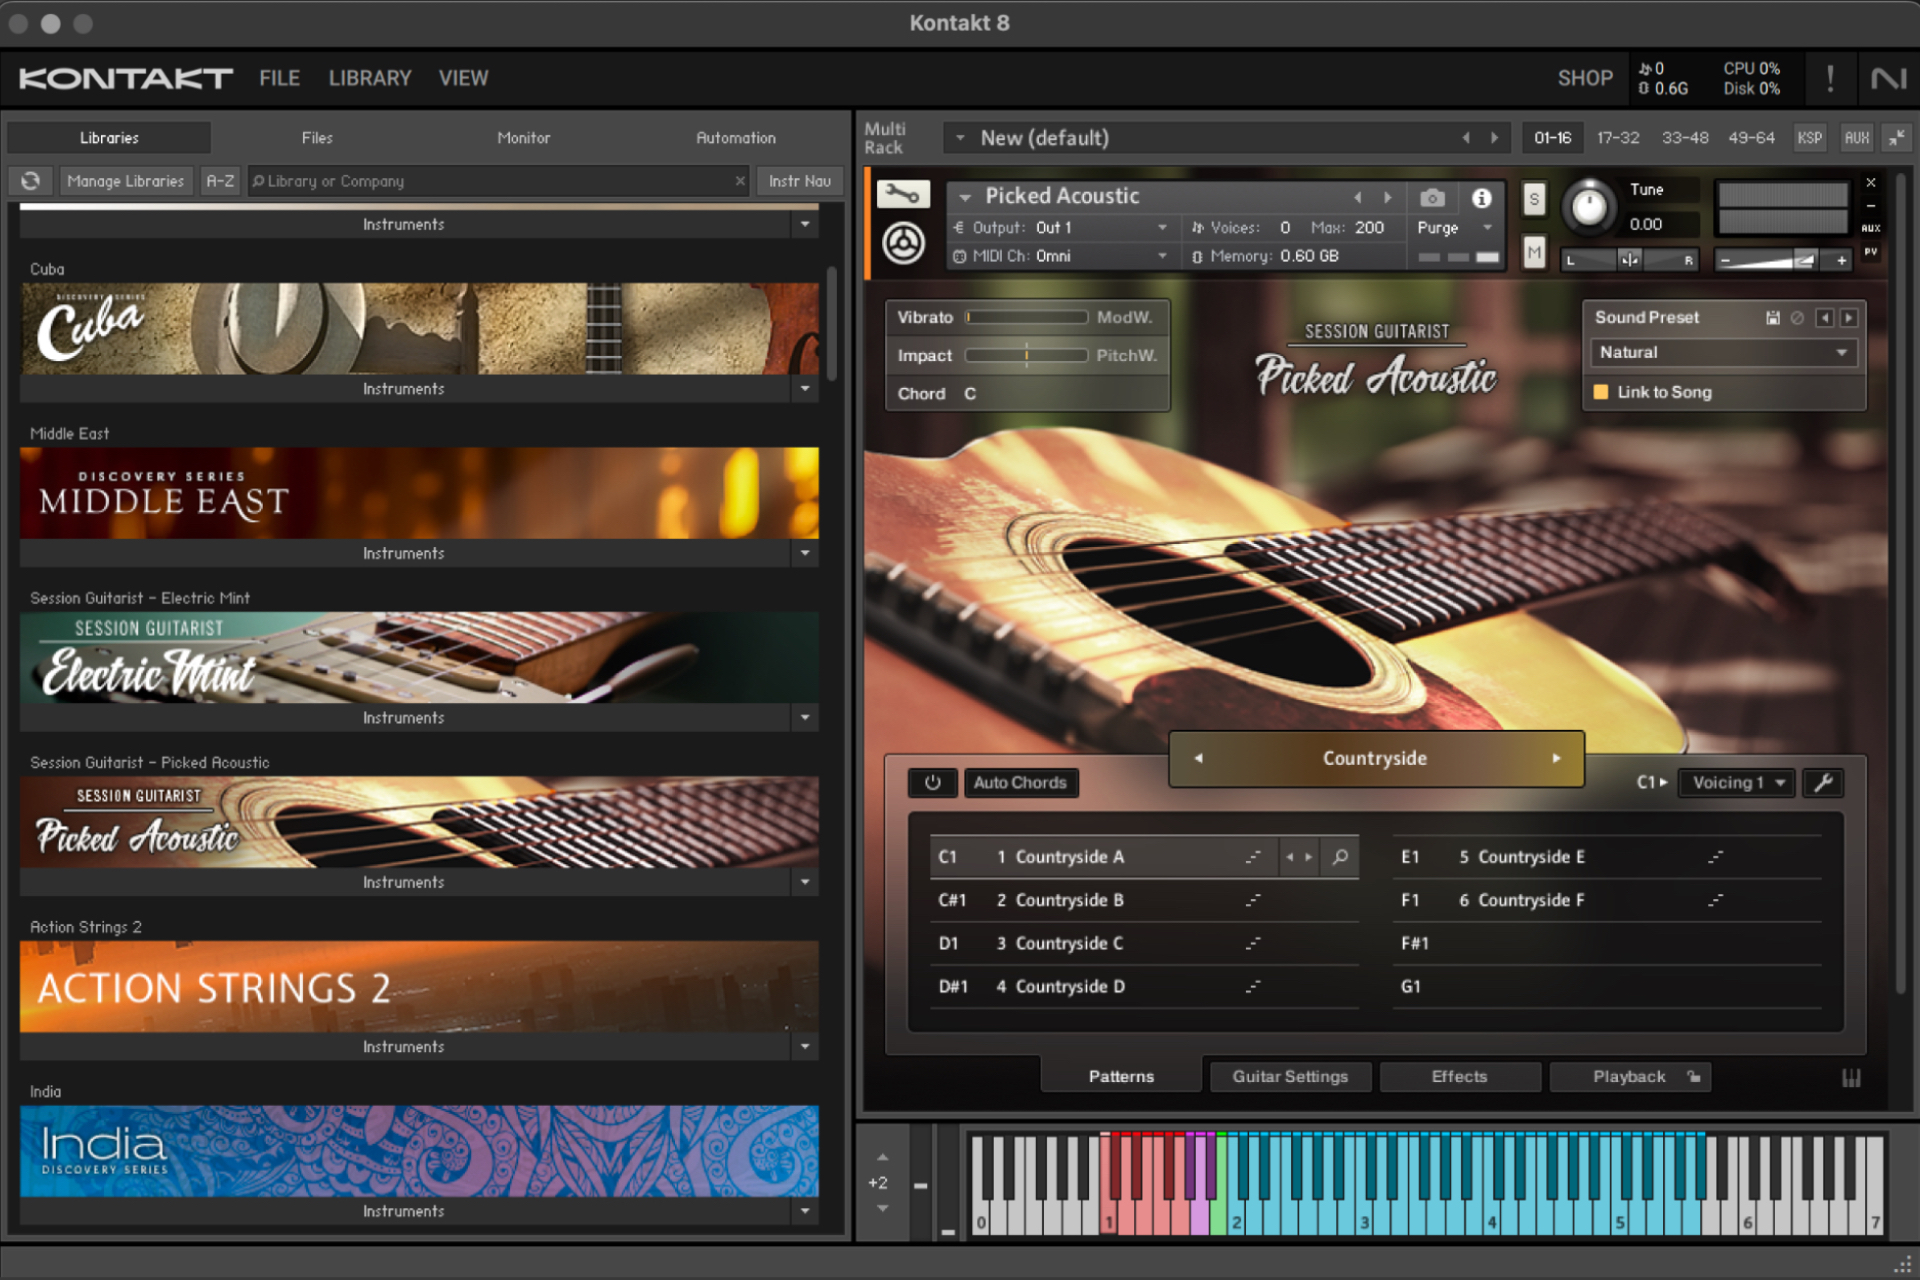Open the LIBRARY menu
The width and height of the screenshot is (1920, 1280).
pos(370,78)
